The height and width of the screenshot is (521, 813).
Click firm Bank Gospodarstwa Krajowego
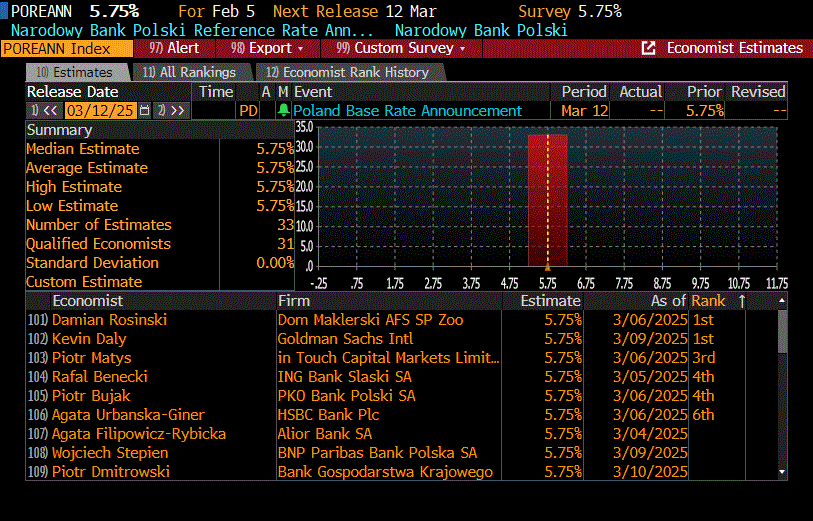pos(385,472)
